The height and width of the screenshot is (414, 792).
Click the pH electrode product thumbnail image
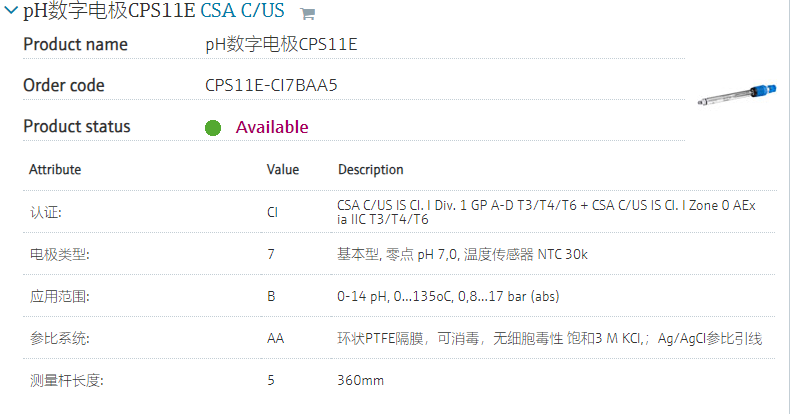pyautogui.click(x=737, y=95)
